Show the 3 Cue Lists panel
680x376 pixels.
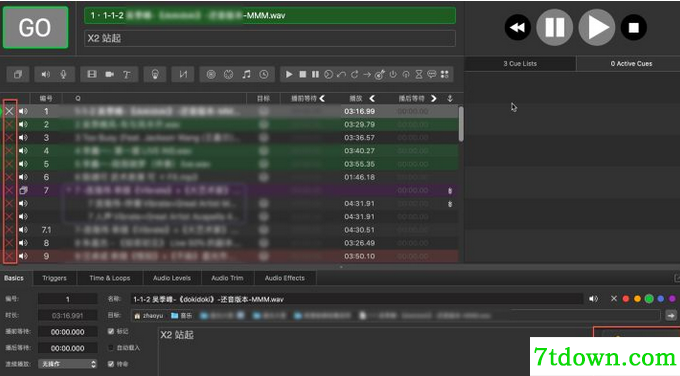(x=520, y=64)
